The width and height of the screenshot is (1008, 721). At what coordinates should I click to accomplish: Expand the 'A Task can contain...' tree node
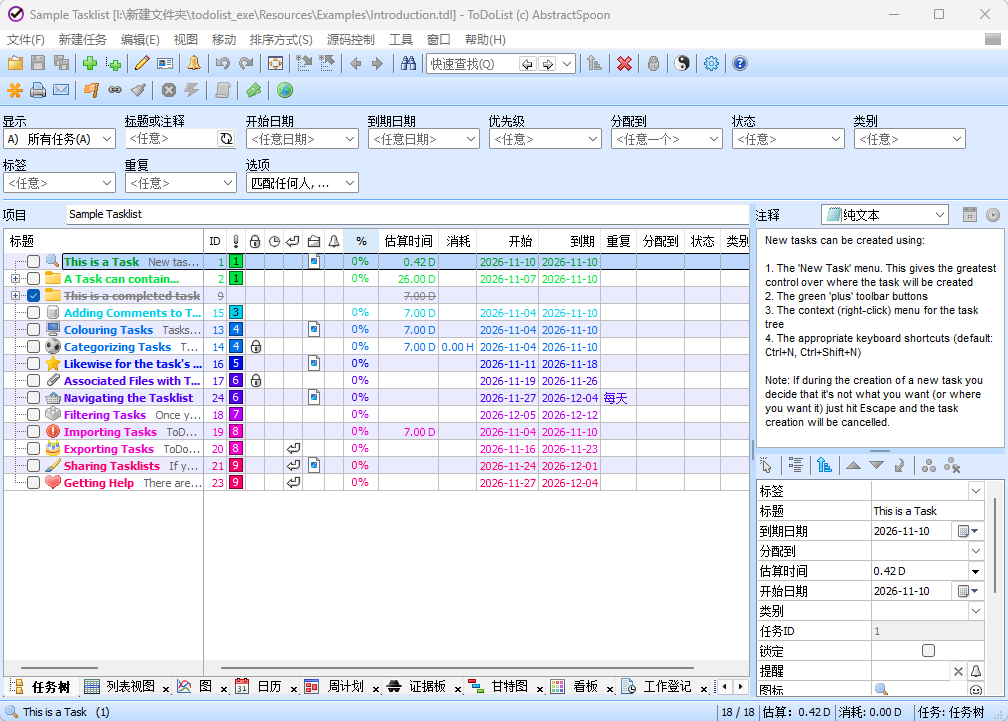pos(15,279)
